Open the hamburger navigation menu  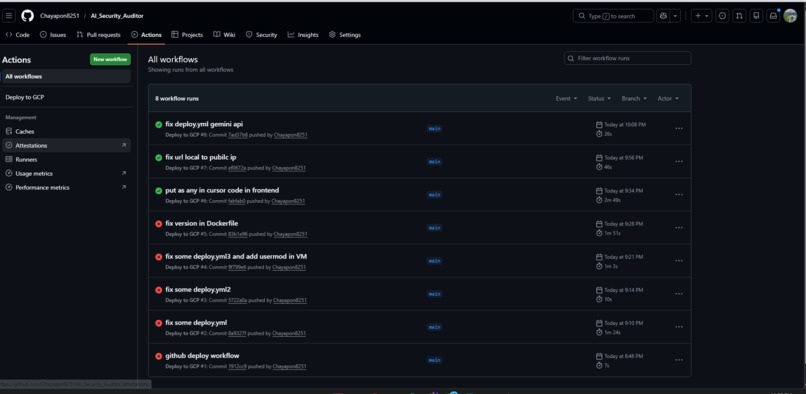tap(9, 16)
